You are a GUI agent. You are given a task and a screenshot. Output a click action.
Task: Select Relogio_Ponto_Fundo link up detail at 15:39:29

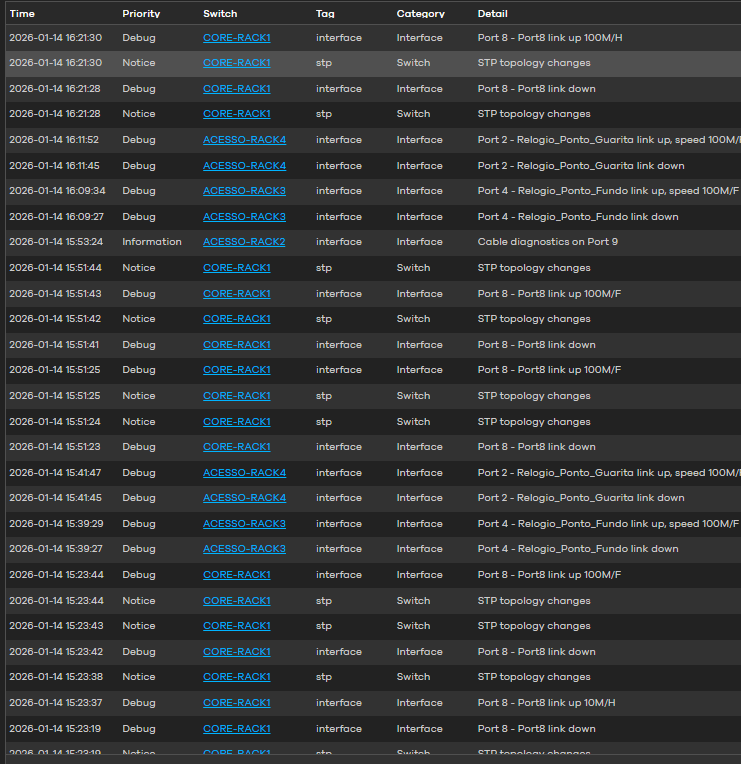(608, 524)
